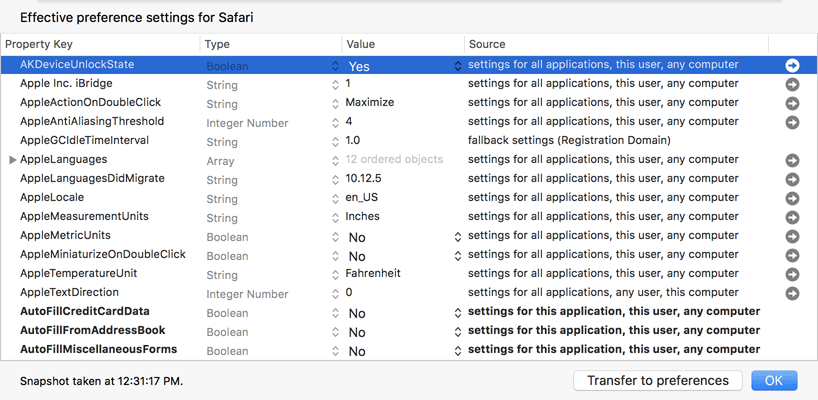
Task: Click the 10.12.5 value cell
Action: (x=364, y=178)
